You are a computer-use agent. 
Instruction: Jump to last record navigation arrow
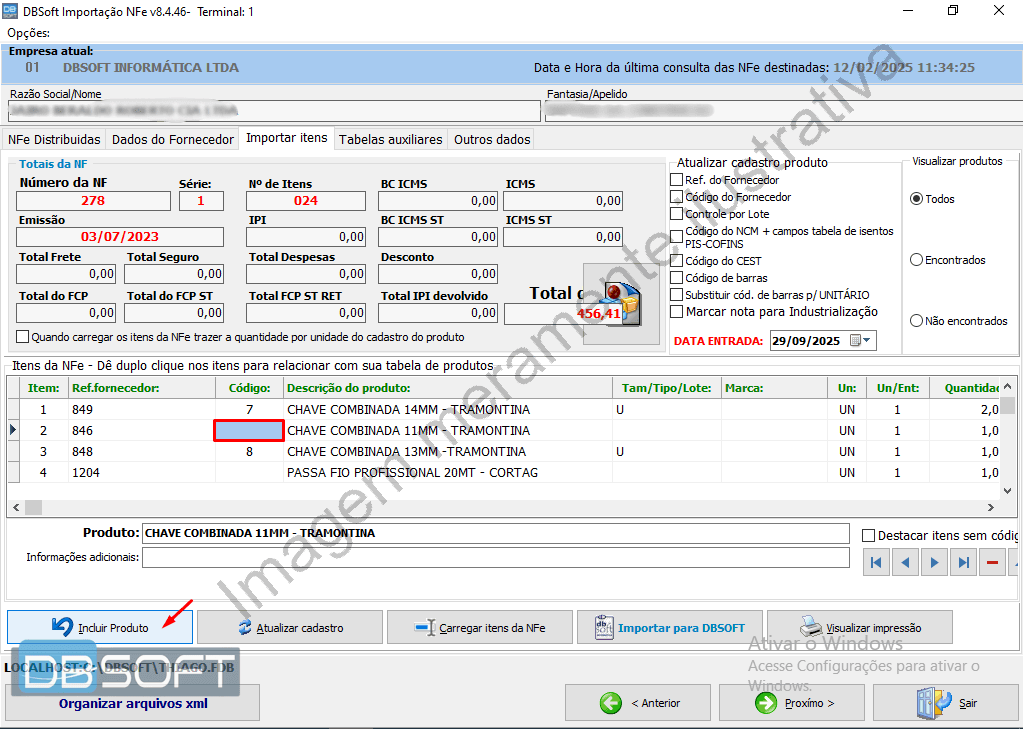963,563
